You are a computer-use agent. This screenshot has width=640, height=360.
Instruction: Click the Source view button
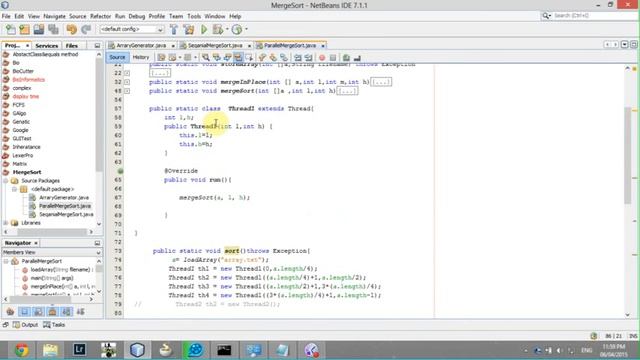pos(117,58)
